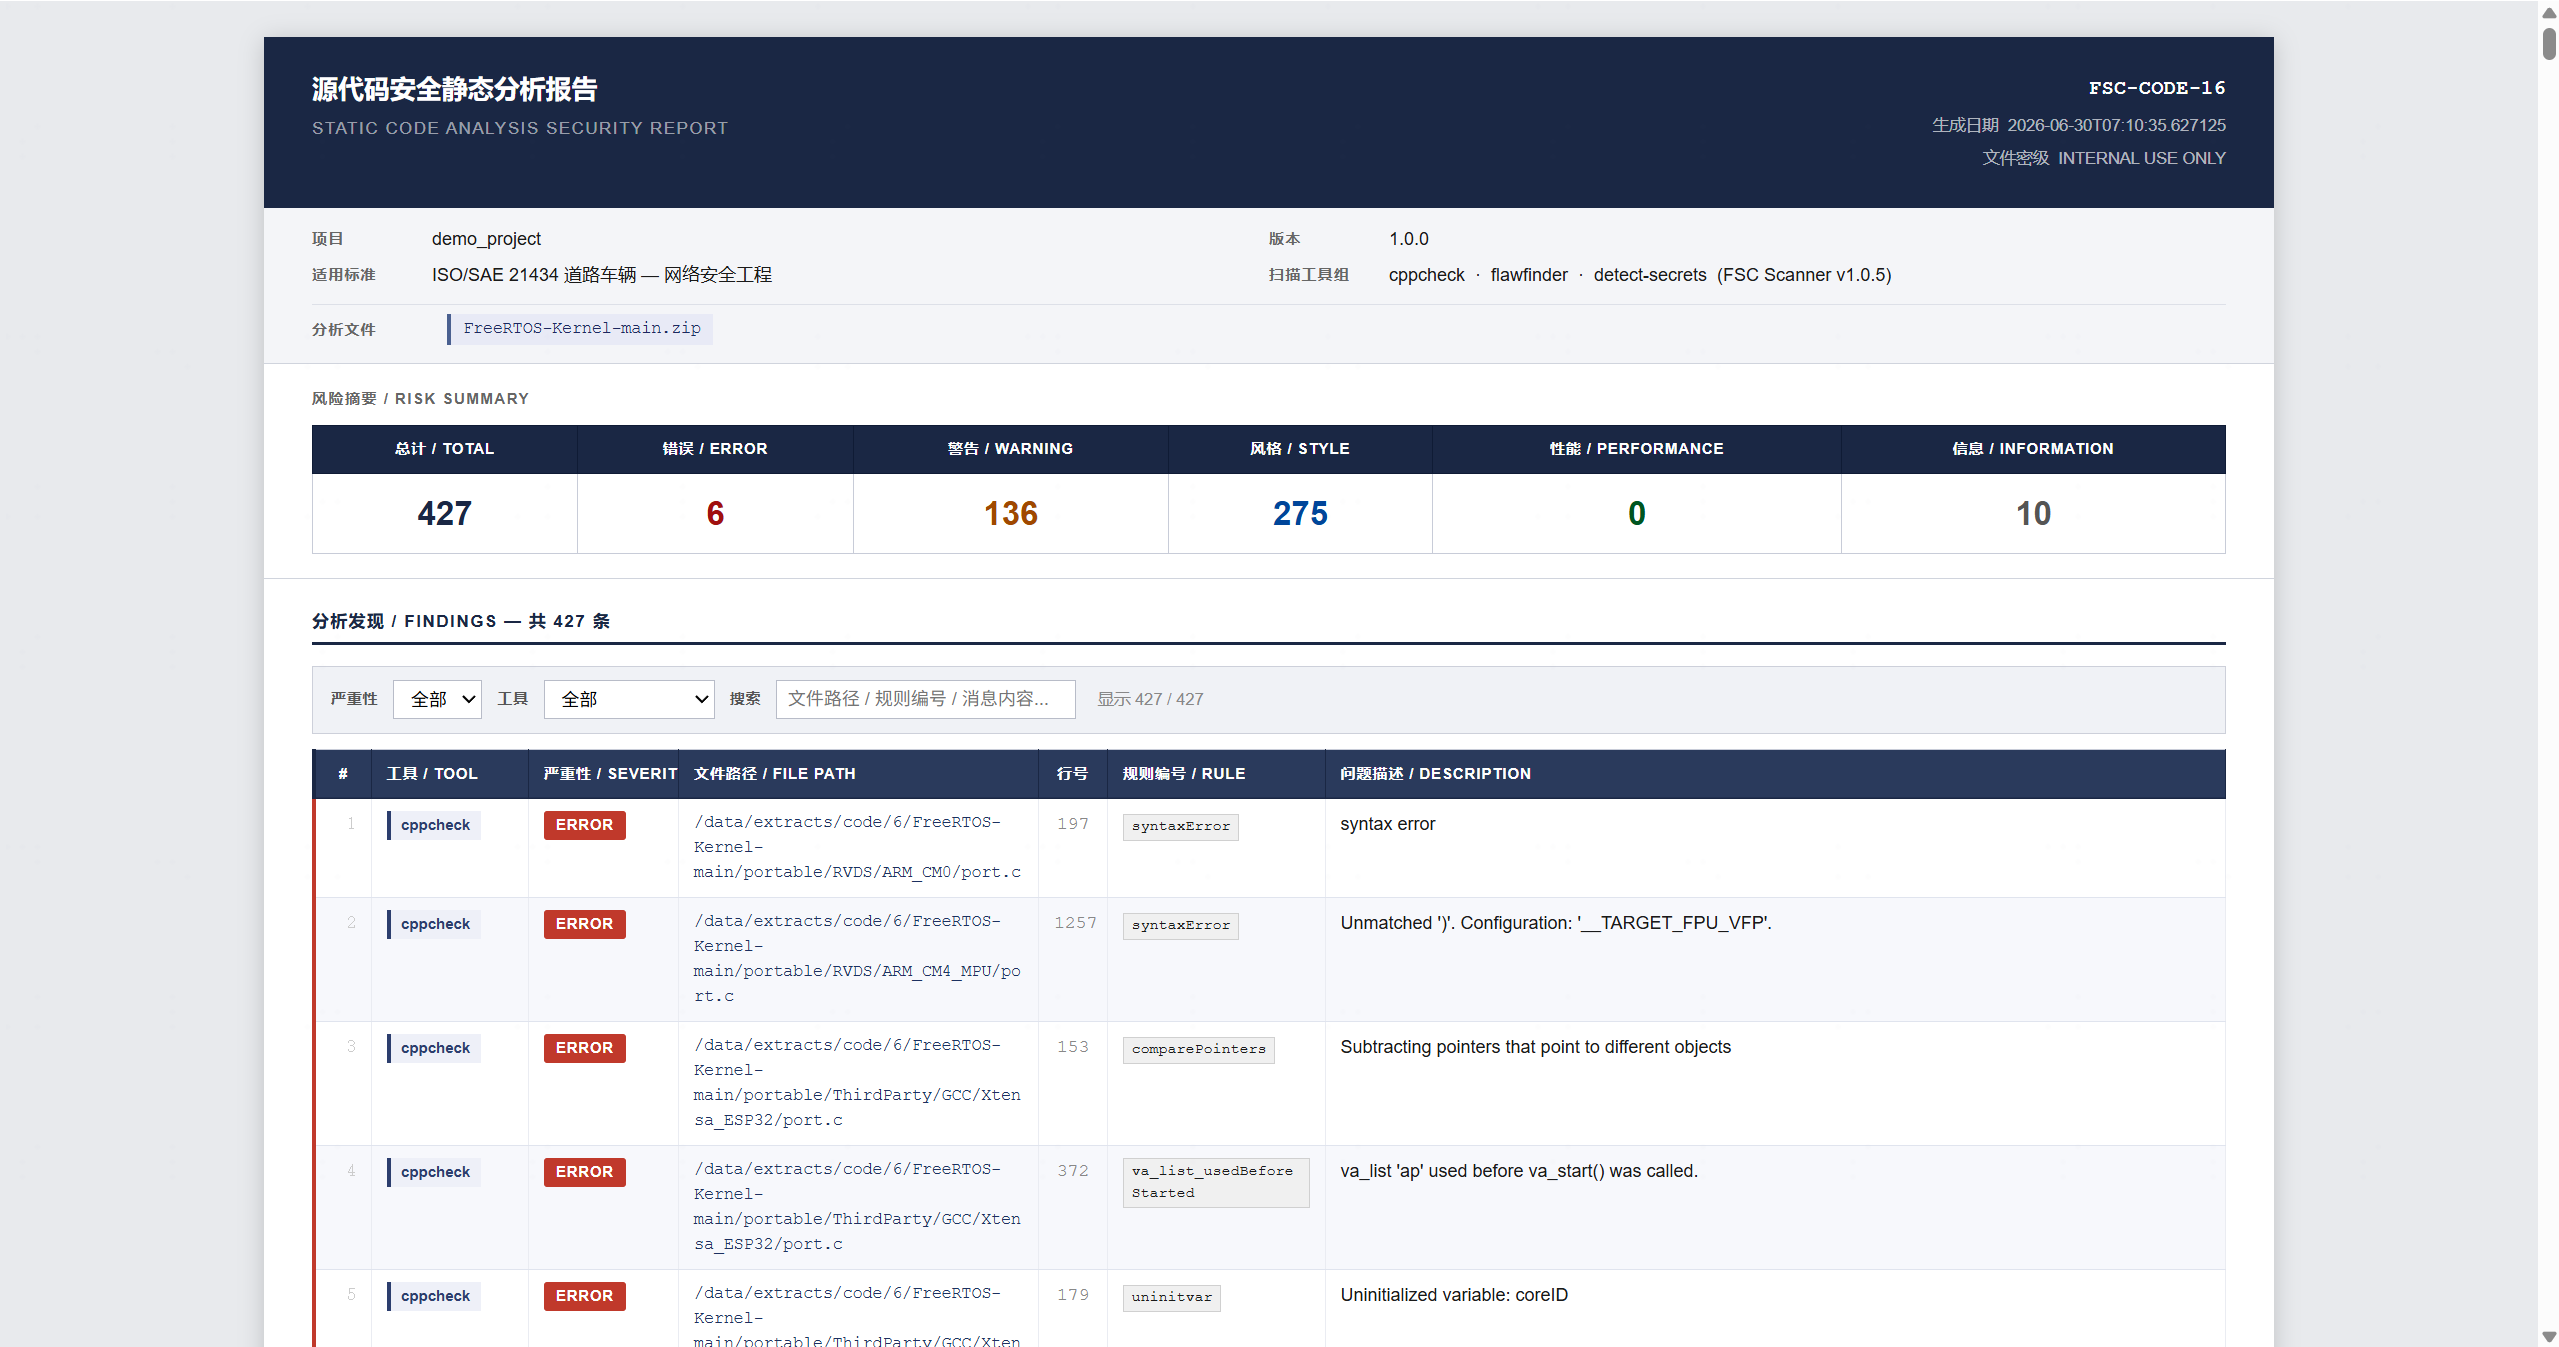The image size is (2559, 1347).
Task: Click total count value 427
Action: tap(444, 513)
